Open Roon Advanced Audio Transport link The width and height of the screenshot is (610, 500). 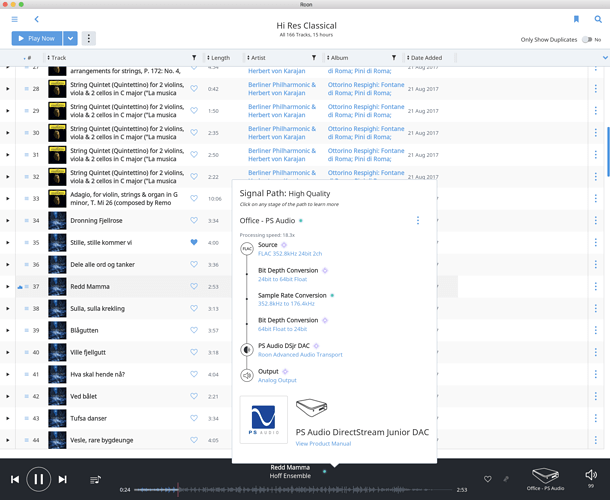300,354
